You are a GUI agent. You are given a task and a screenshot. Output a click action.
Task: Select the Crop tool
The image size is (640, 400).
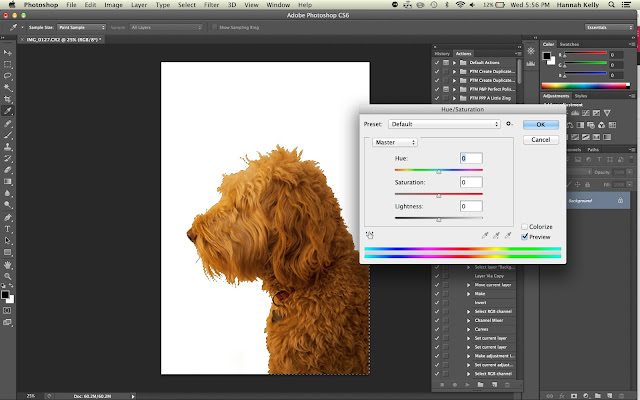[x=7, y=99]
